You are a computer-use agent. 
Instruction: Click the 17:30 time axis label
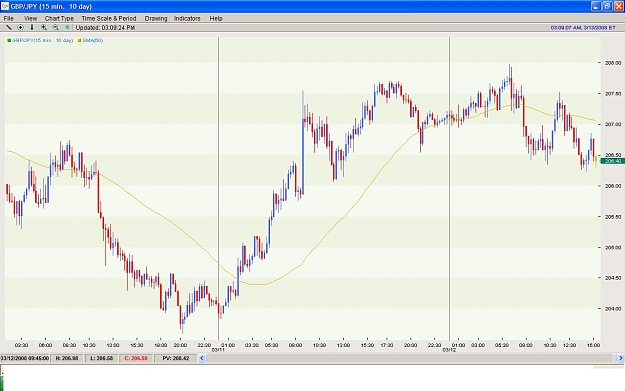coord(387,345)
